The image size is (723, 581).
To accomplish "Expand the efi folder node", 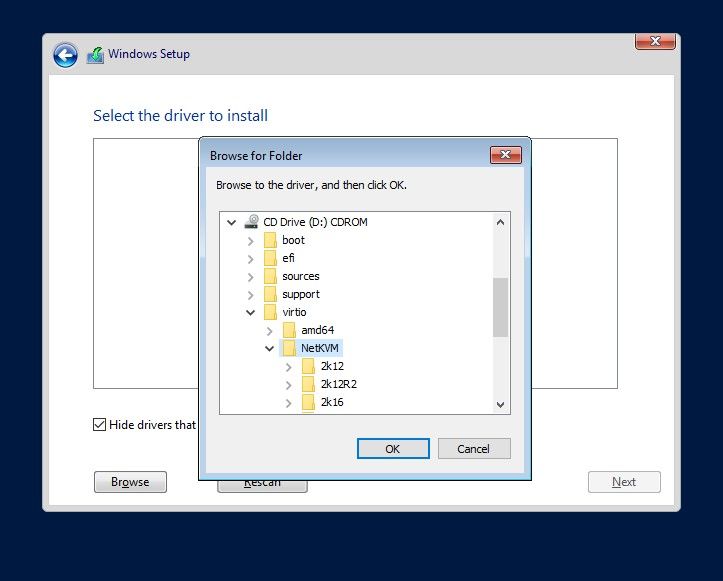I will 250,259.
